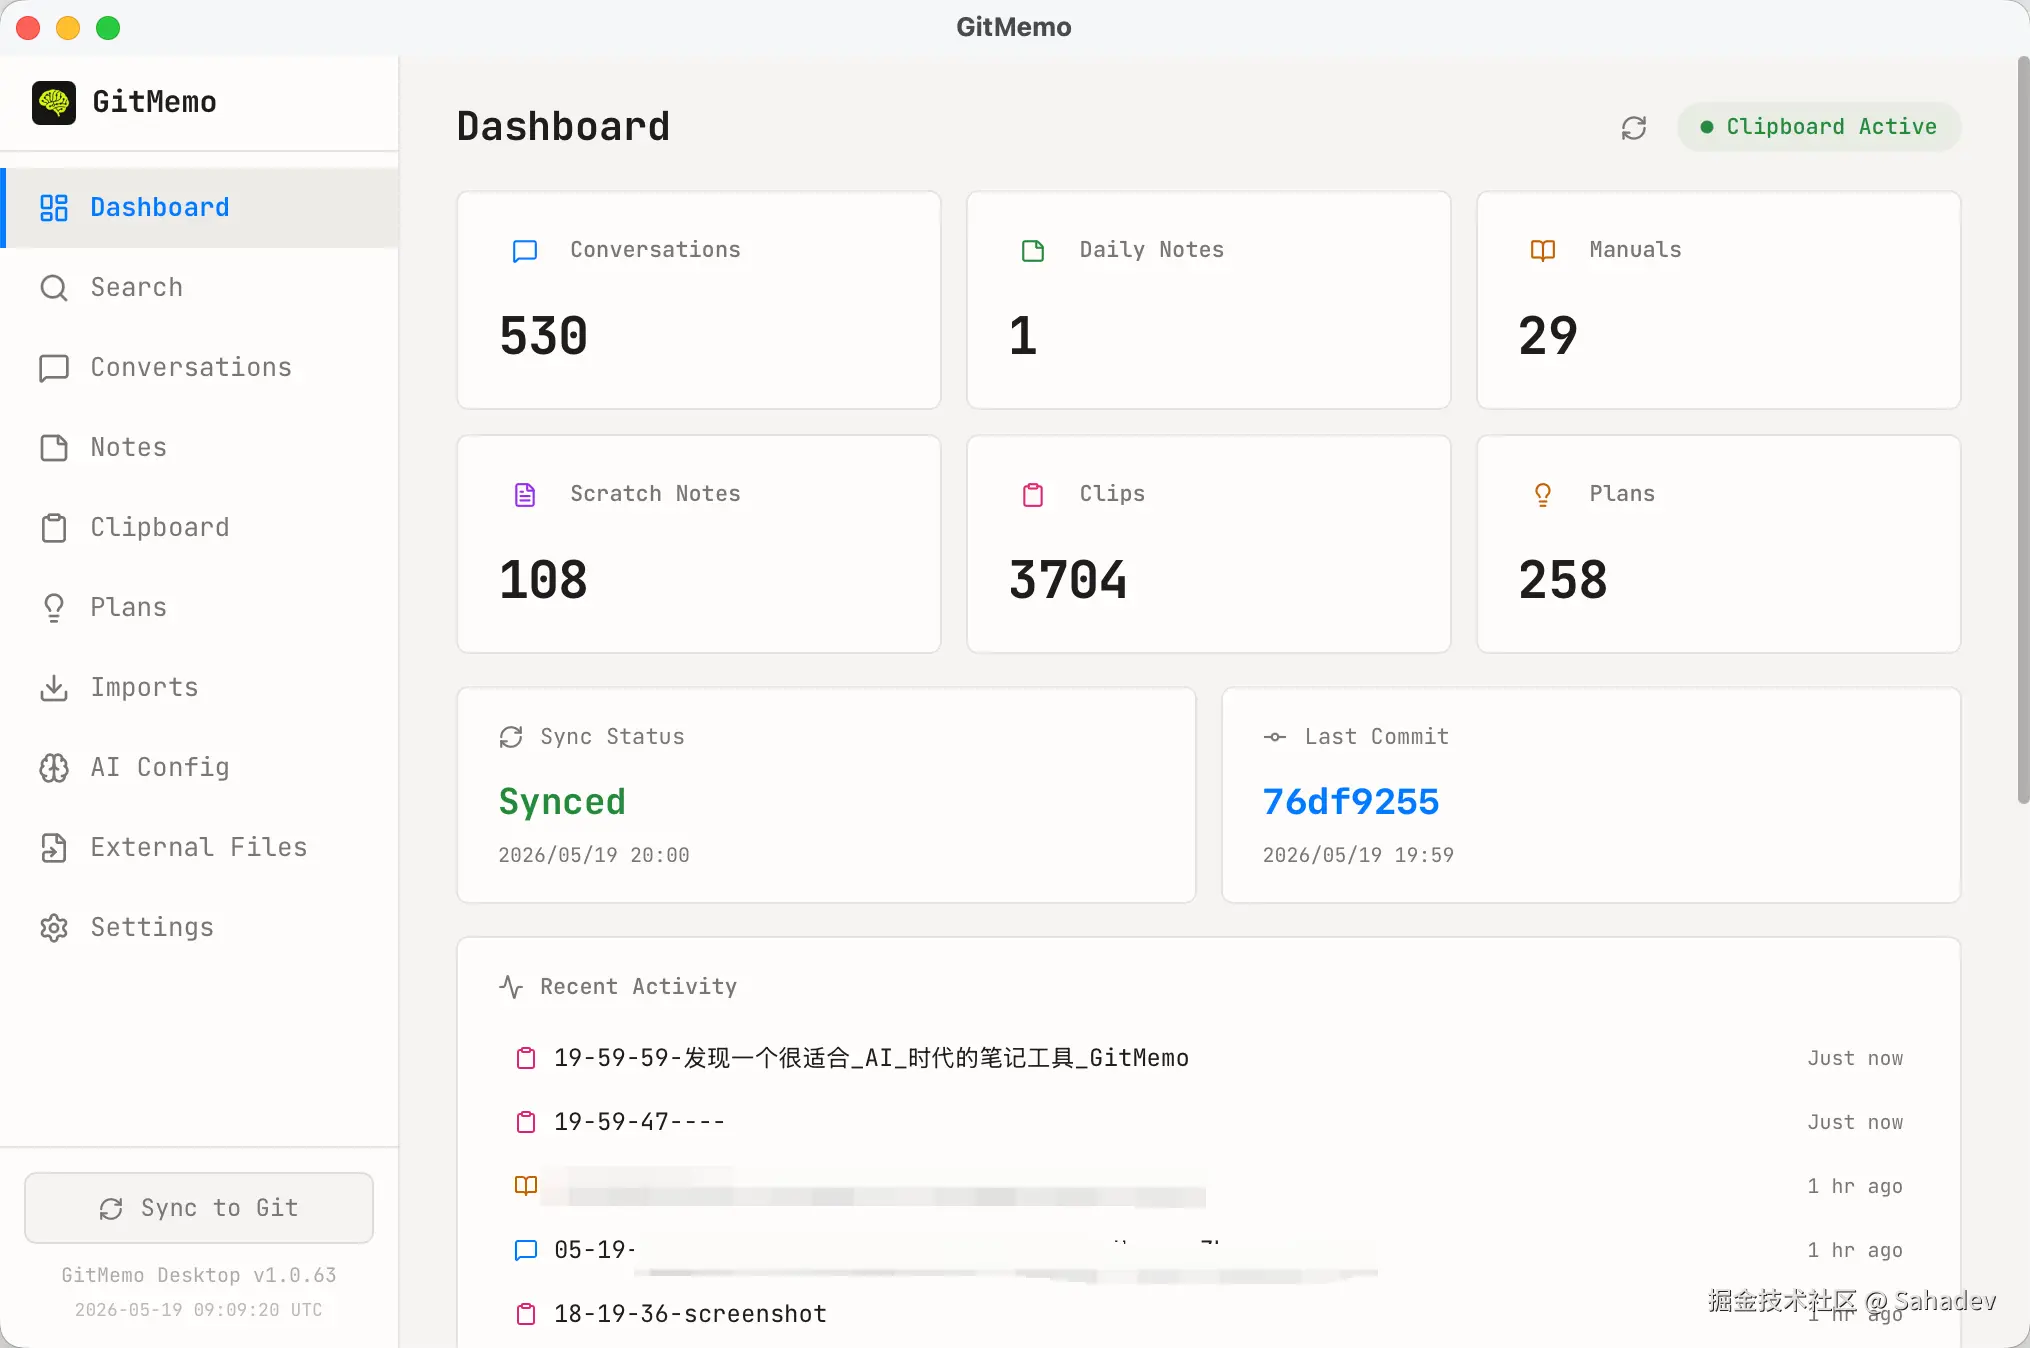Go to External Files
Viewport: 2030px width, 1348px height.
201,848
